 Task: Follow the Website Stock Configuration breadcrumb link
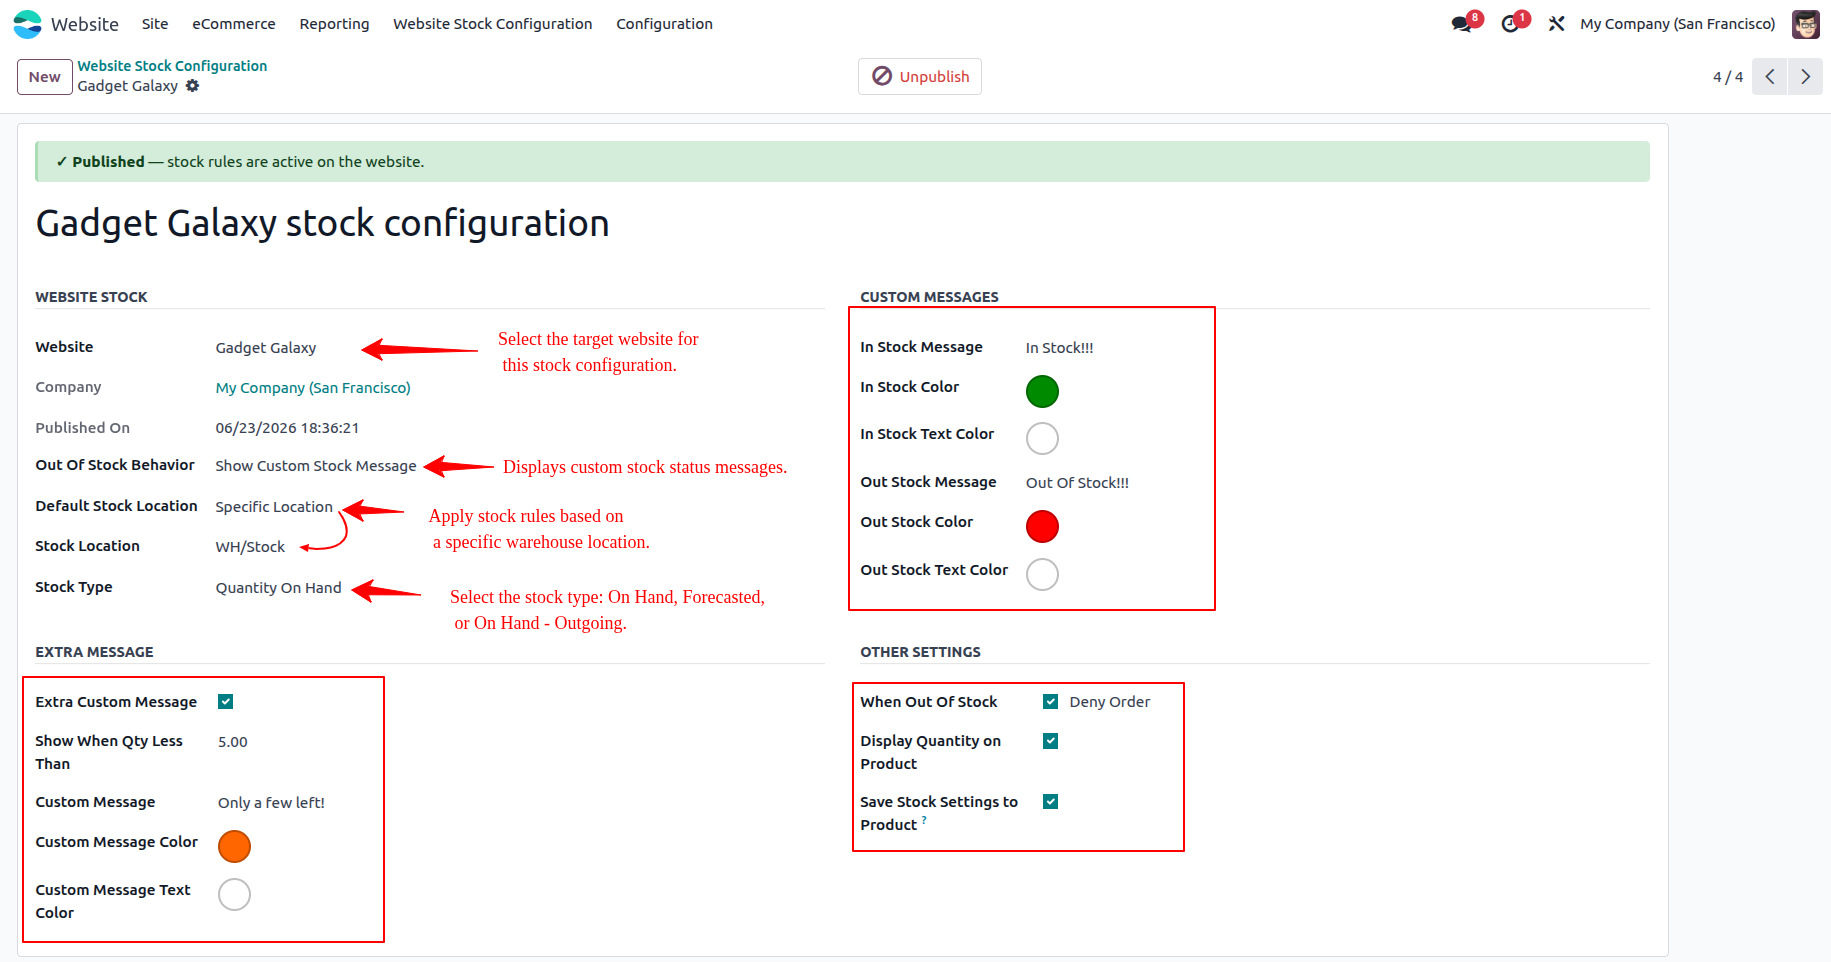(x=172, y=66)
